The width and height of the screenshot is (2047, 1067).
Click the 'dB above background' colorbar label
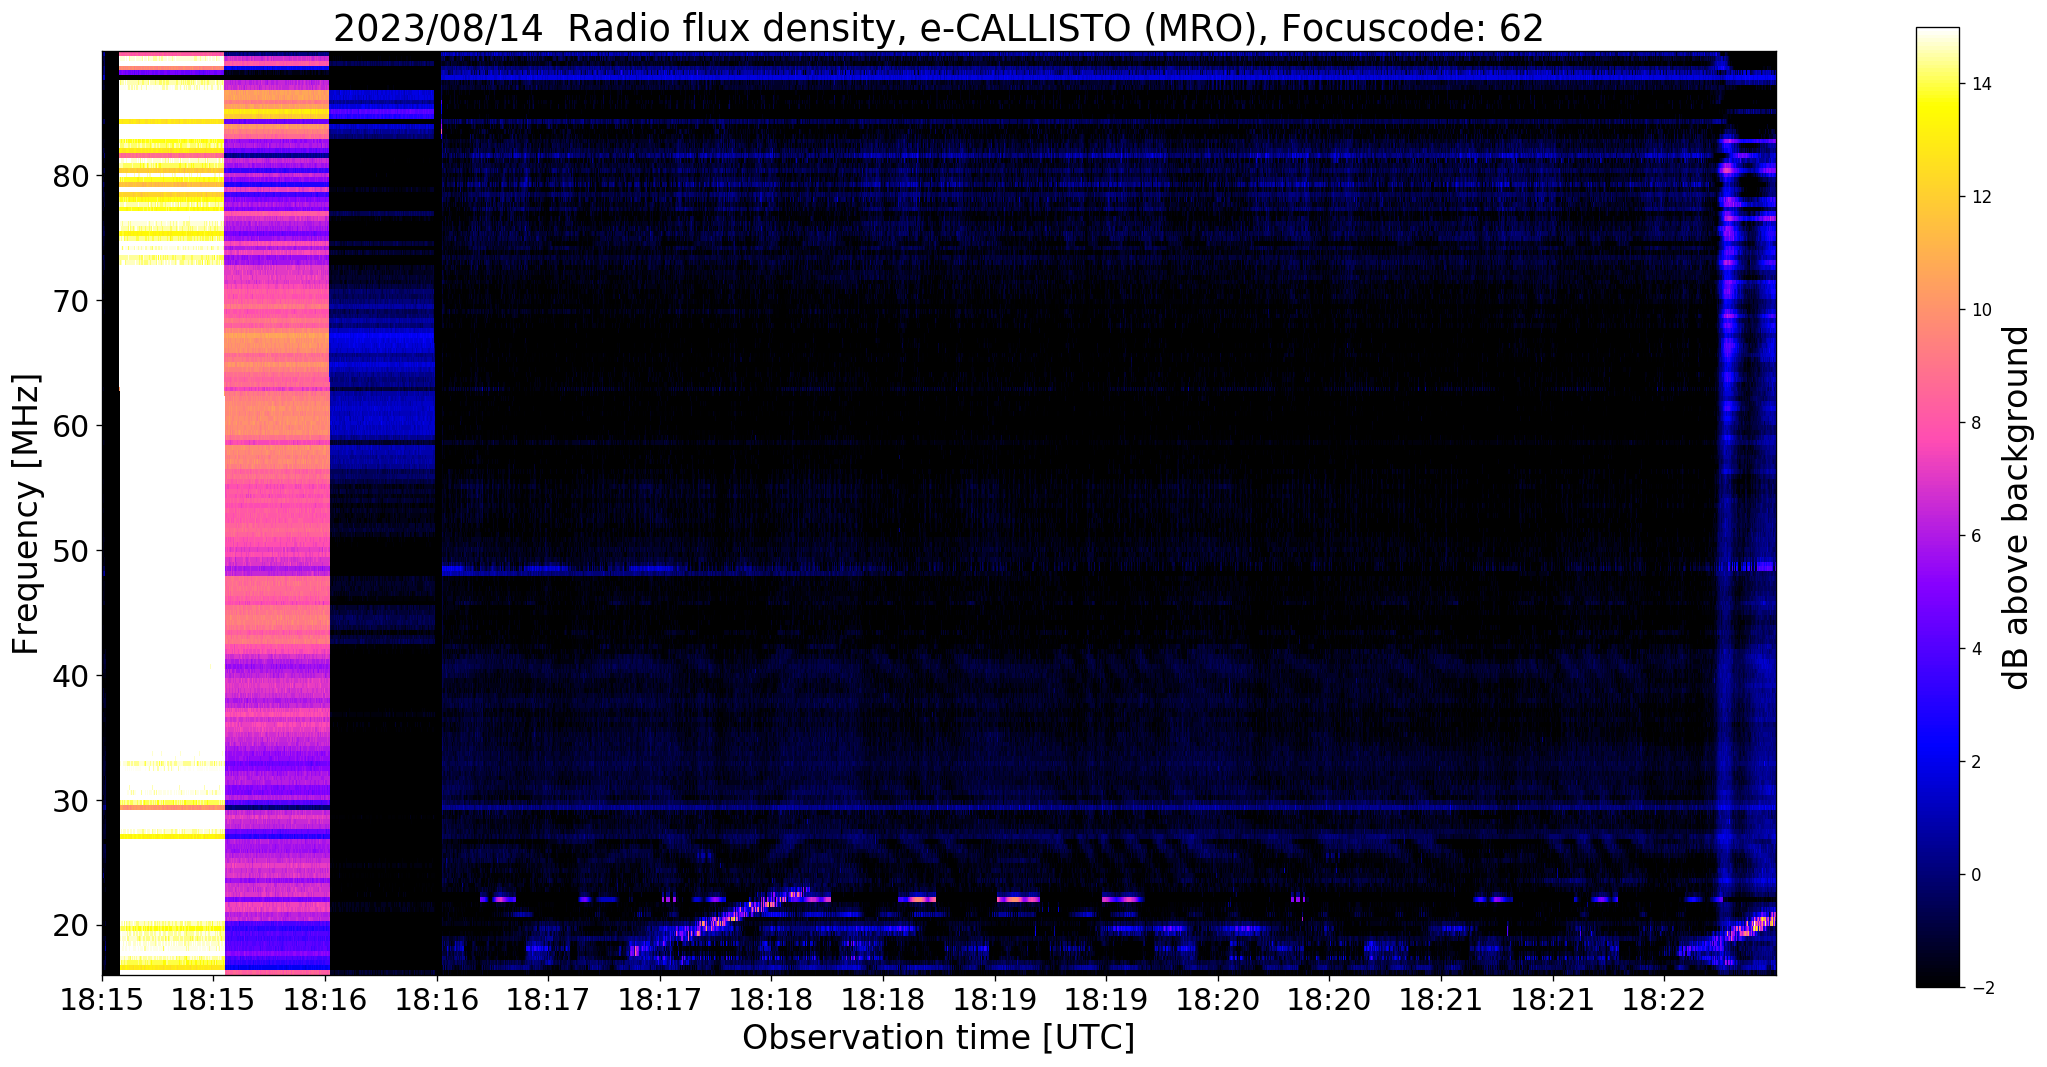[x=2016, y=507]
